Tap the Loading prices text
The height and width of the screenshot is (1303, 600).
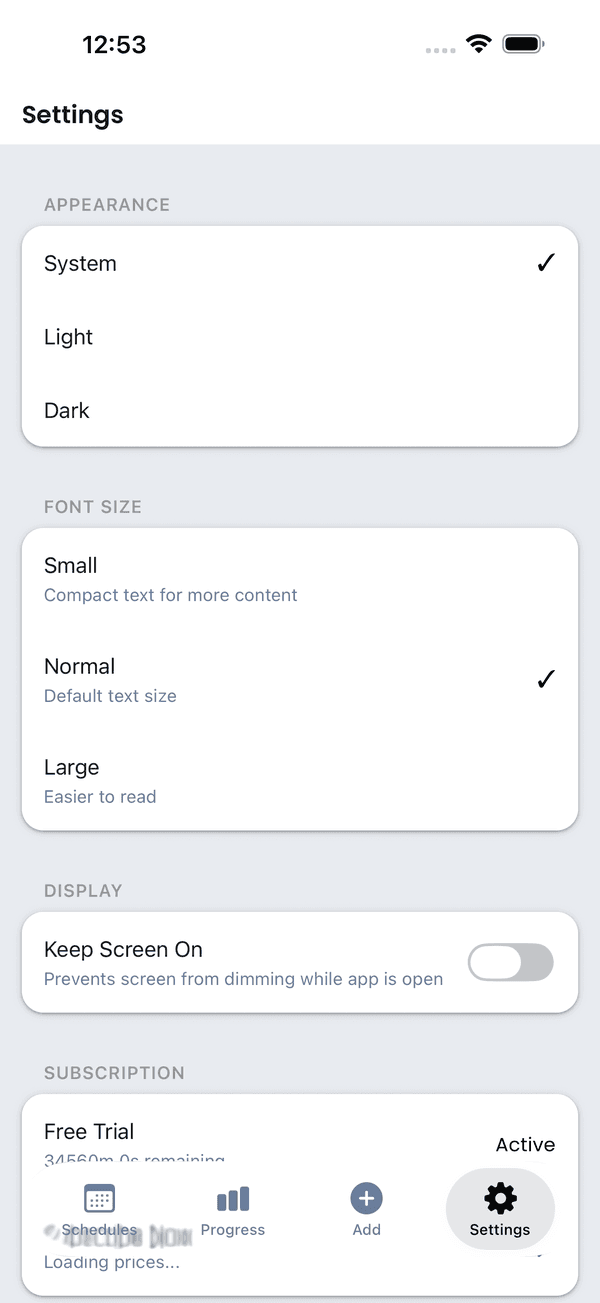click(x=112, y=1262)
